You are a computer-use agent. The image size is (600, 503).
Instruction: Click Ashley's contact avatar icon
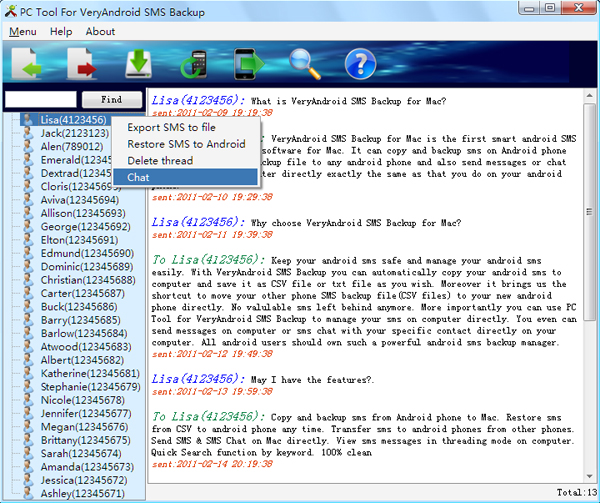28,493
